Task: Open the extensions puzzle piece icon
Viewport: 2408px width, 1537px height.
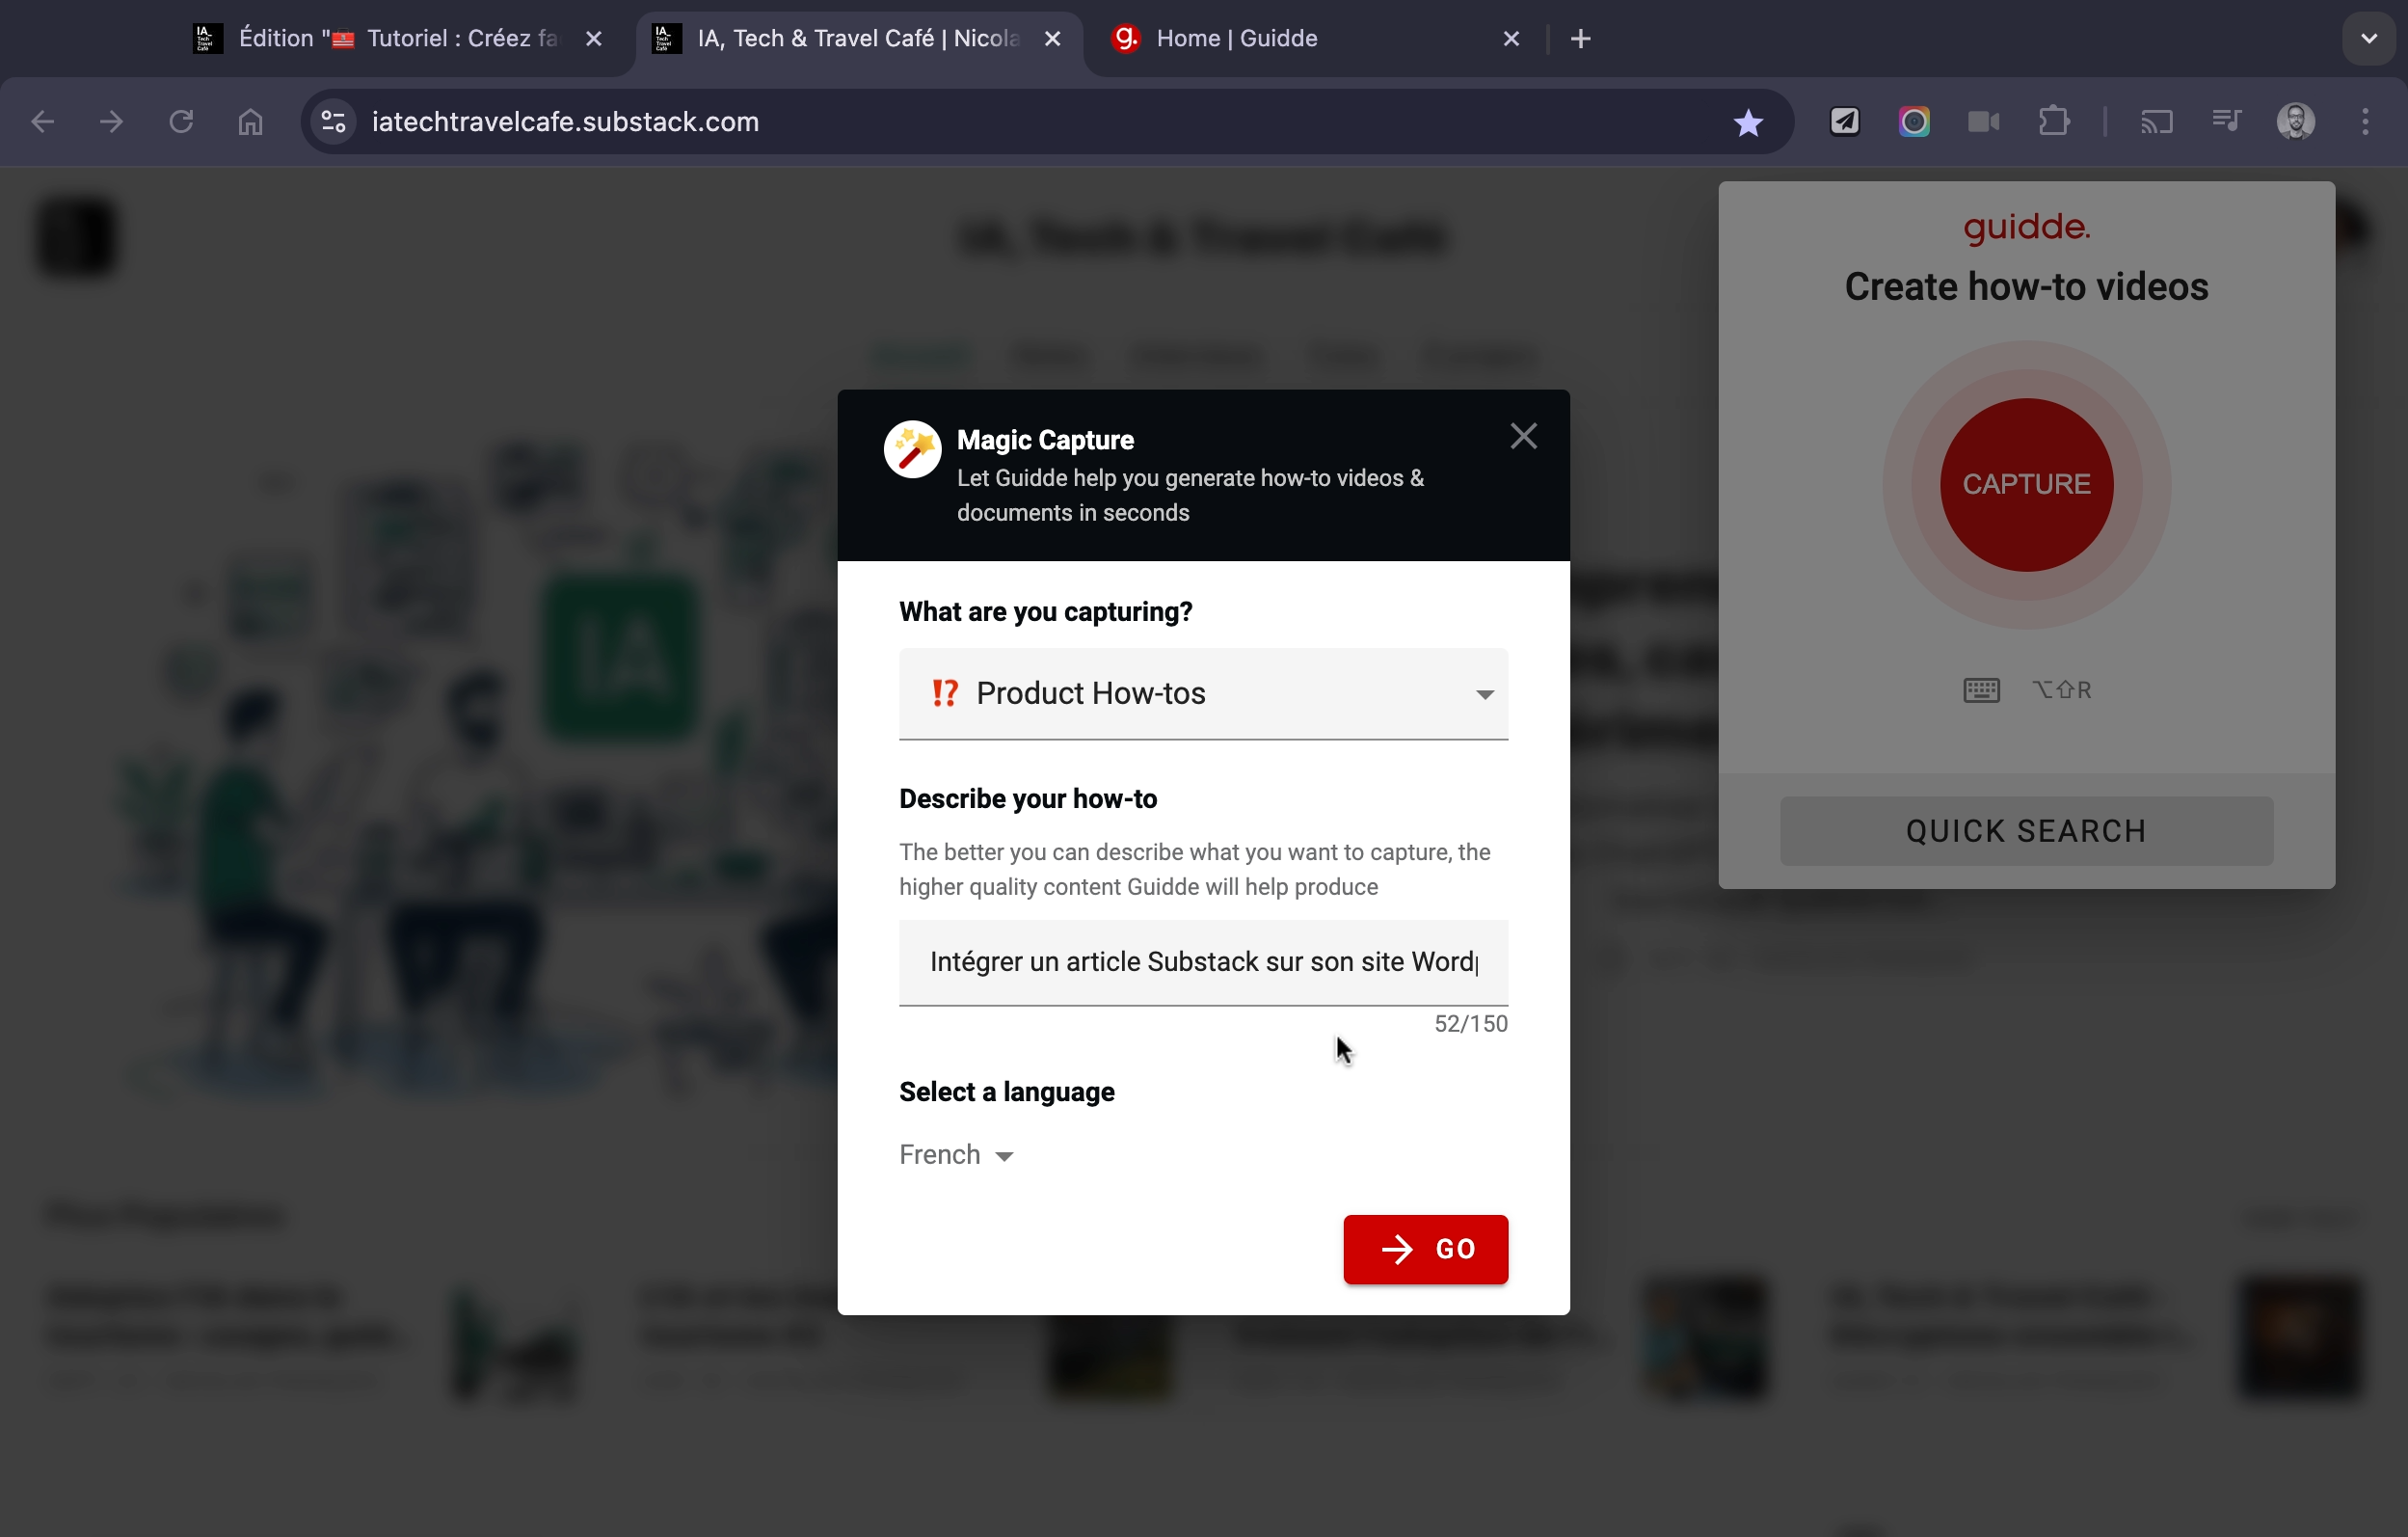Action: [2053, 122]
